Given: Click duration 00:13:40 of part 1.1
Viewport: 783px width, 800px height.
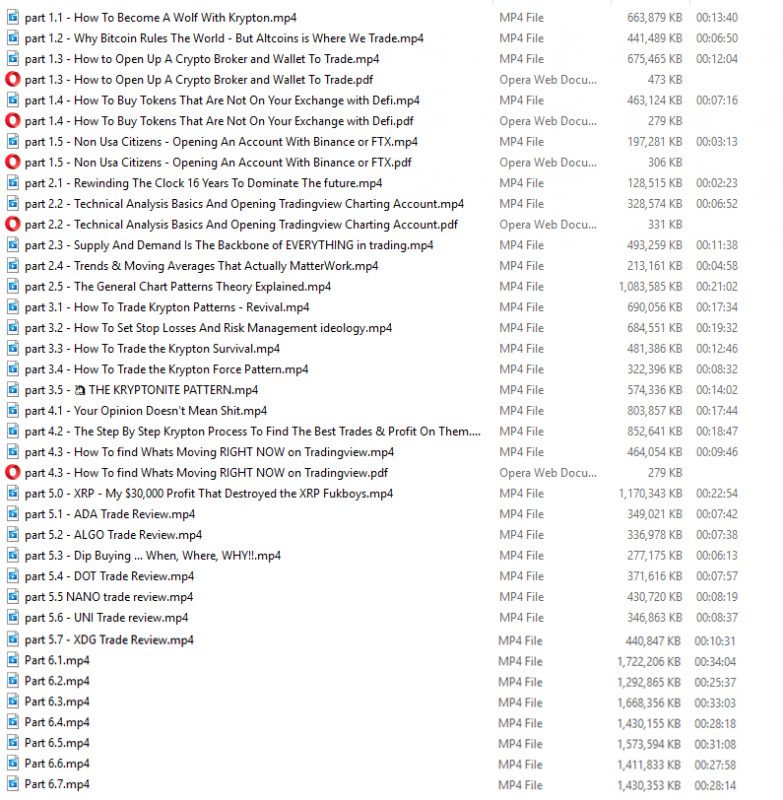Looking at the screenshot, I should pyautogui.click(x=717, y=18).
